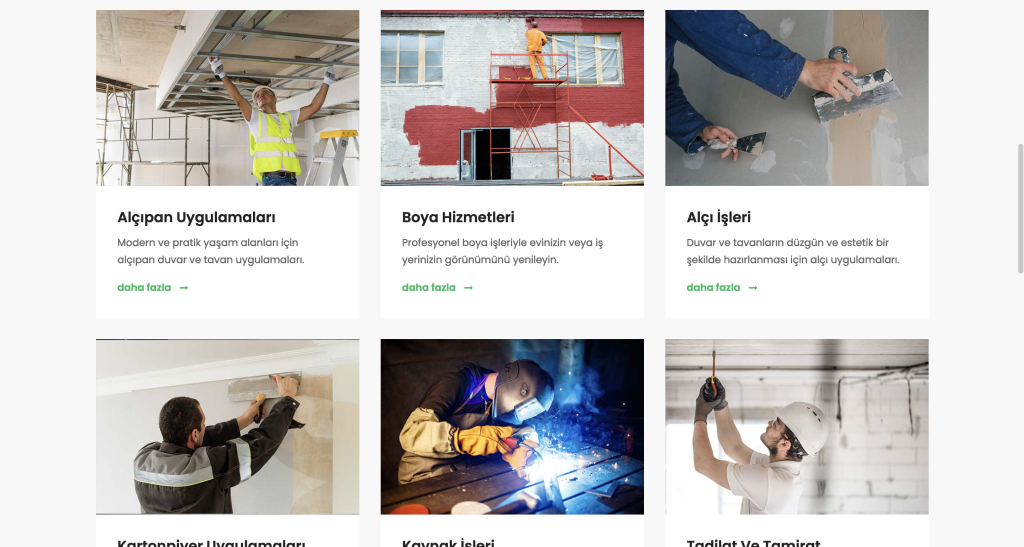
Task: Click the arrow icon under Boya Hizmetleri
Action: point(468,288)
